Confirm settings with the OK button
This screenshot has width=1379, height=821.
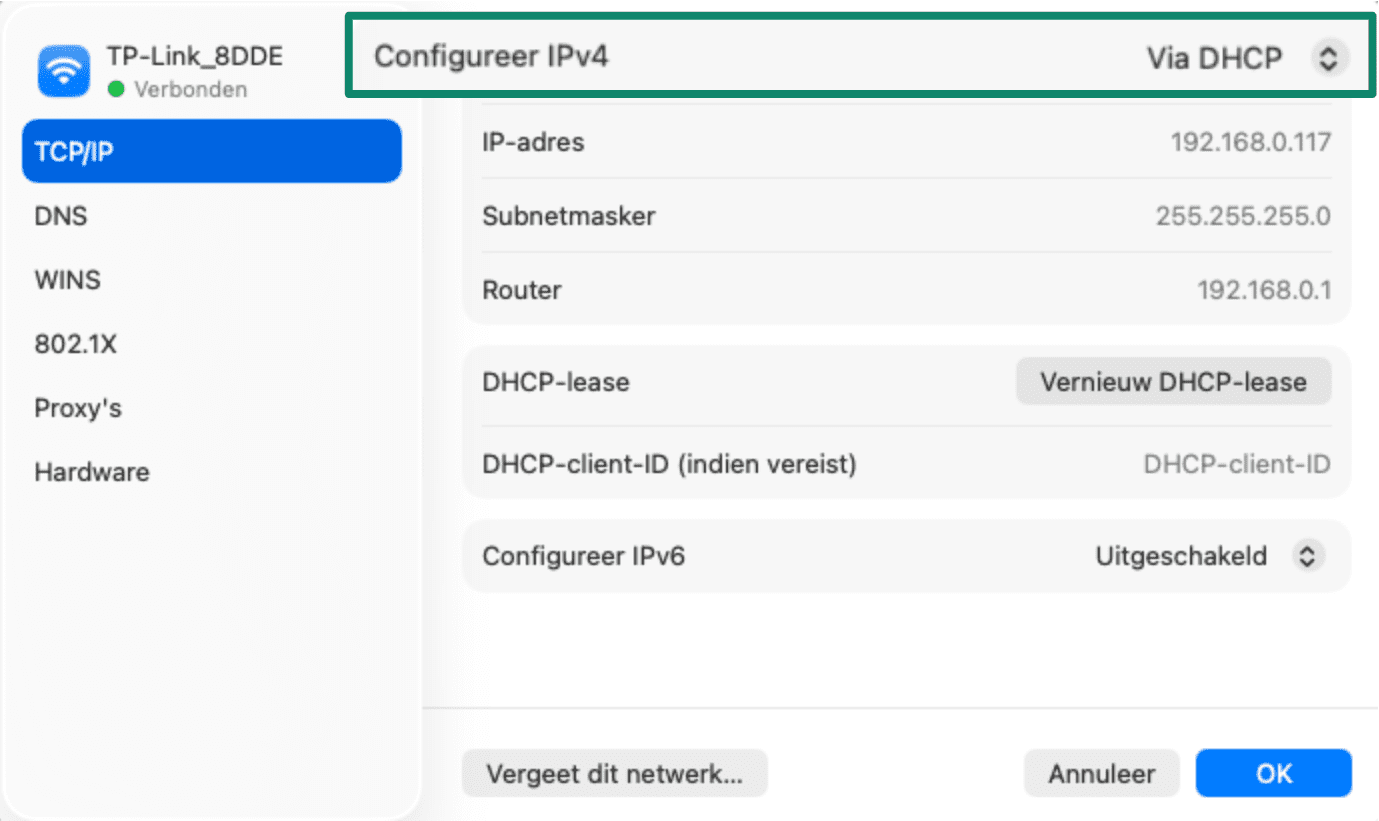[1273, 773]
